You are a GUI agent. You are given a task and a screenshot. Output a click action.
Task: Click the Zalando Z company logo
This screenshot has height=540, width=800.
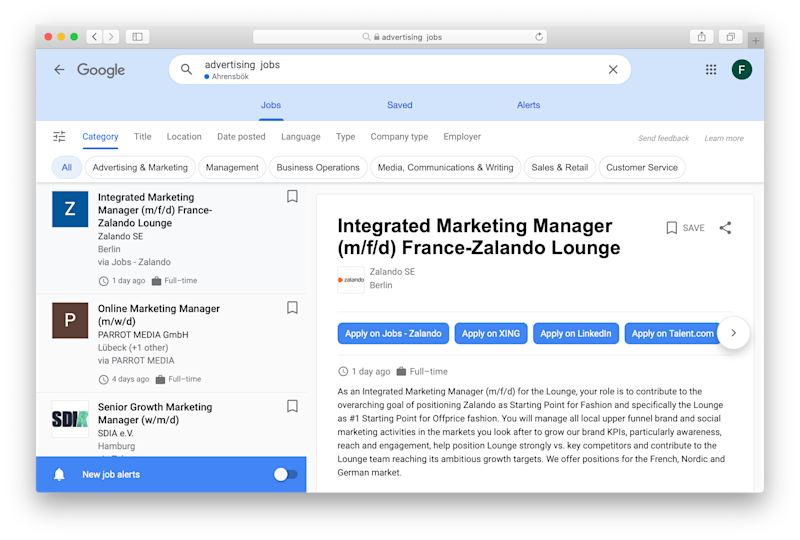point(70,209)
